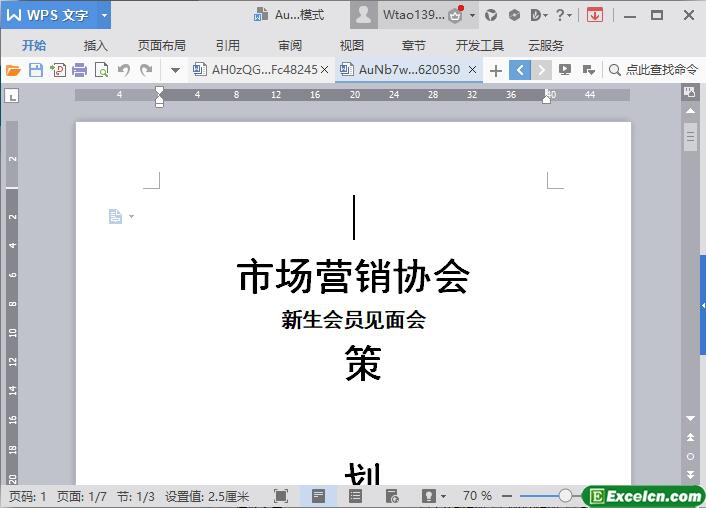The image size is (706, 508).
Task: Click the vertical scrollbar thumb
Action: coord(690,136)
